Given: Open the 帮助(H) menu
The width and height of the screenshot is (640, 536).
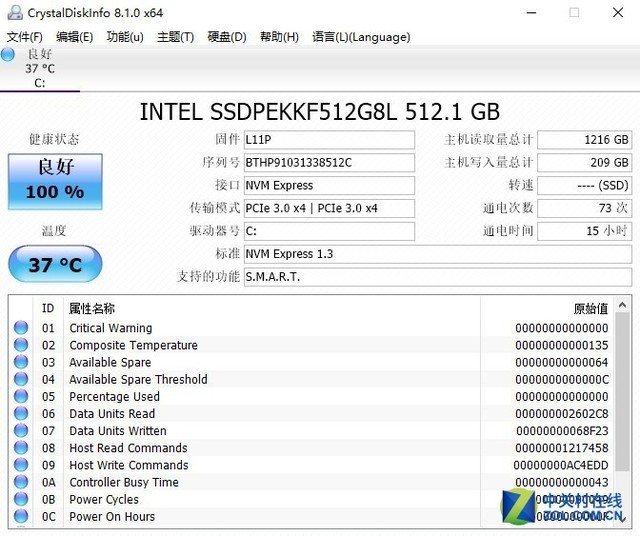Looking at the screenshot, I should coord(279,37).
